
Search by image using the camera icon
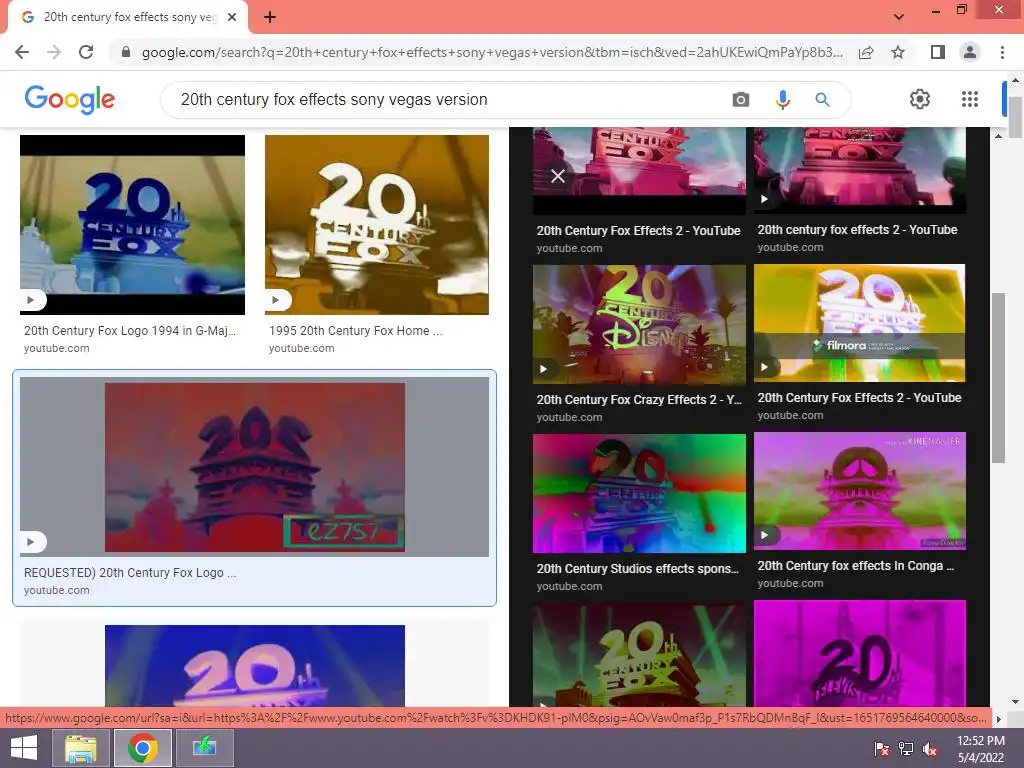pos(741,100)
